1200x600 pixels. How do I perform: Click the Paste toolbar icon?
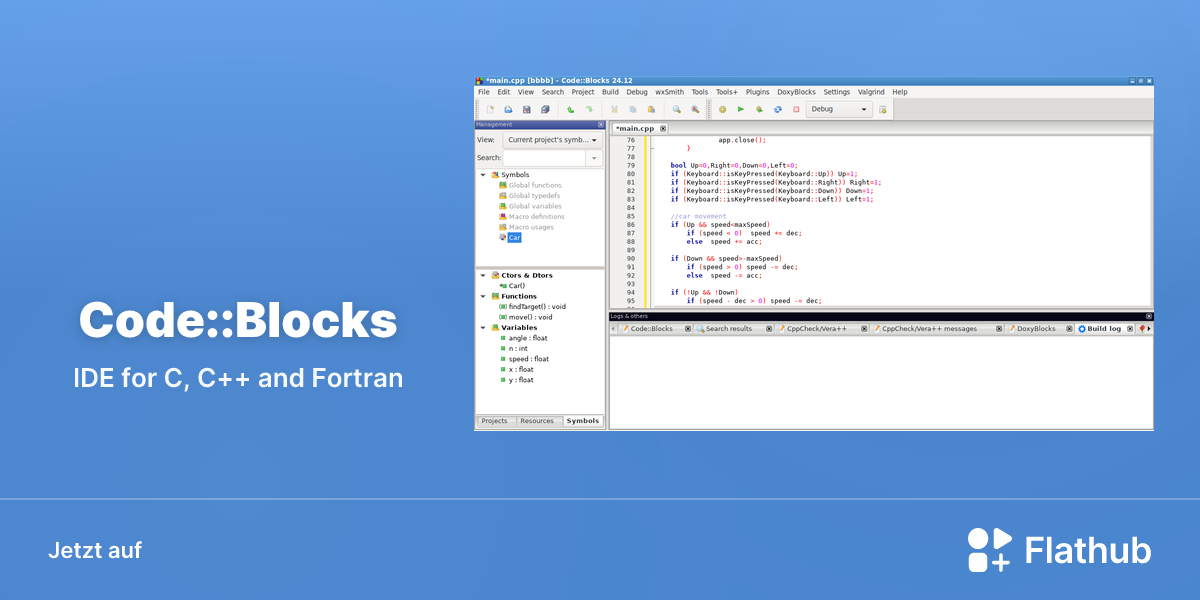[651, 109]
